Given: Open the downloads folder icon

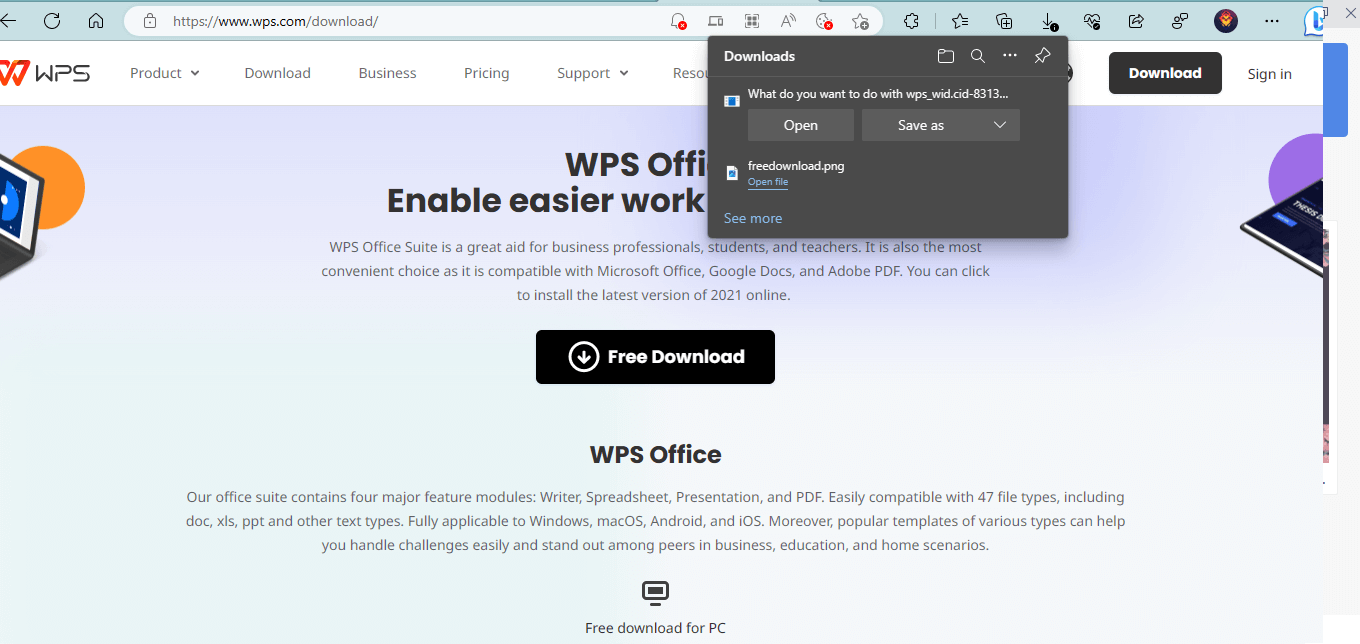Looking at the screenshot, I should point(946,56).
